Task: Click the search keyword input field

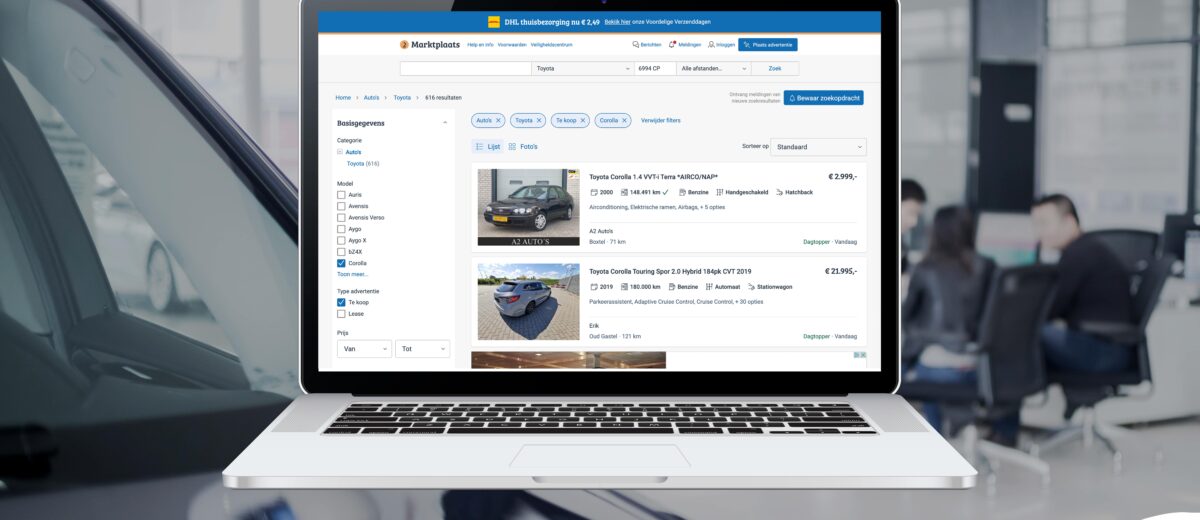Action: pyautogui.click(x=465, y=68)
